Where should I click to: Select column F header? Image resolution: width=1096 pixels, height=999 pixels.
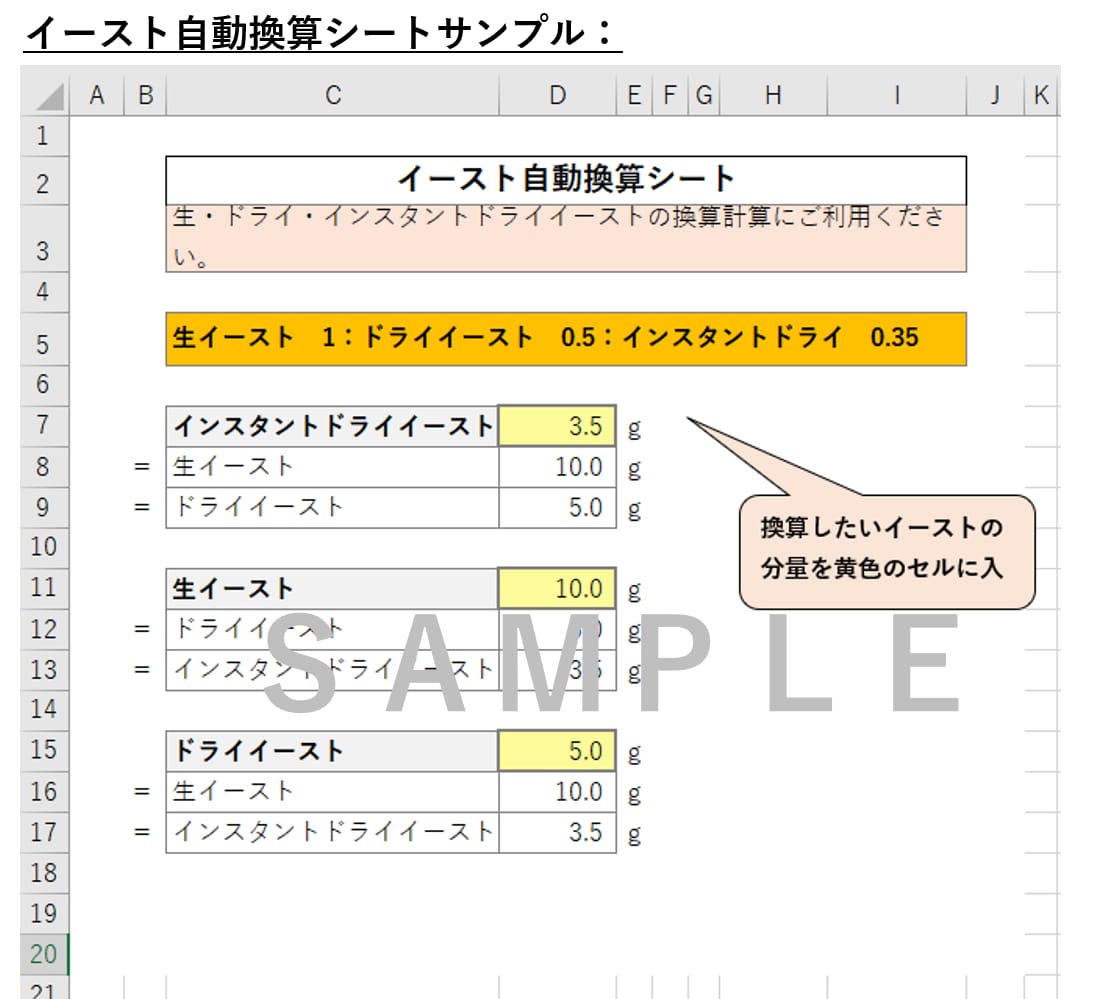click(670, 95)
